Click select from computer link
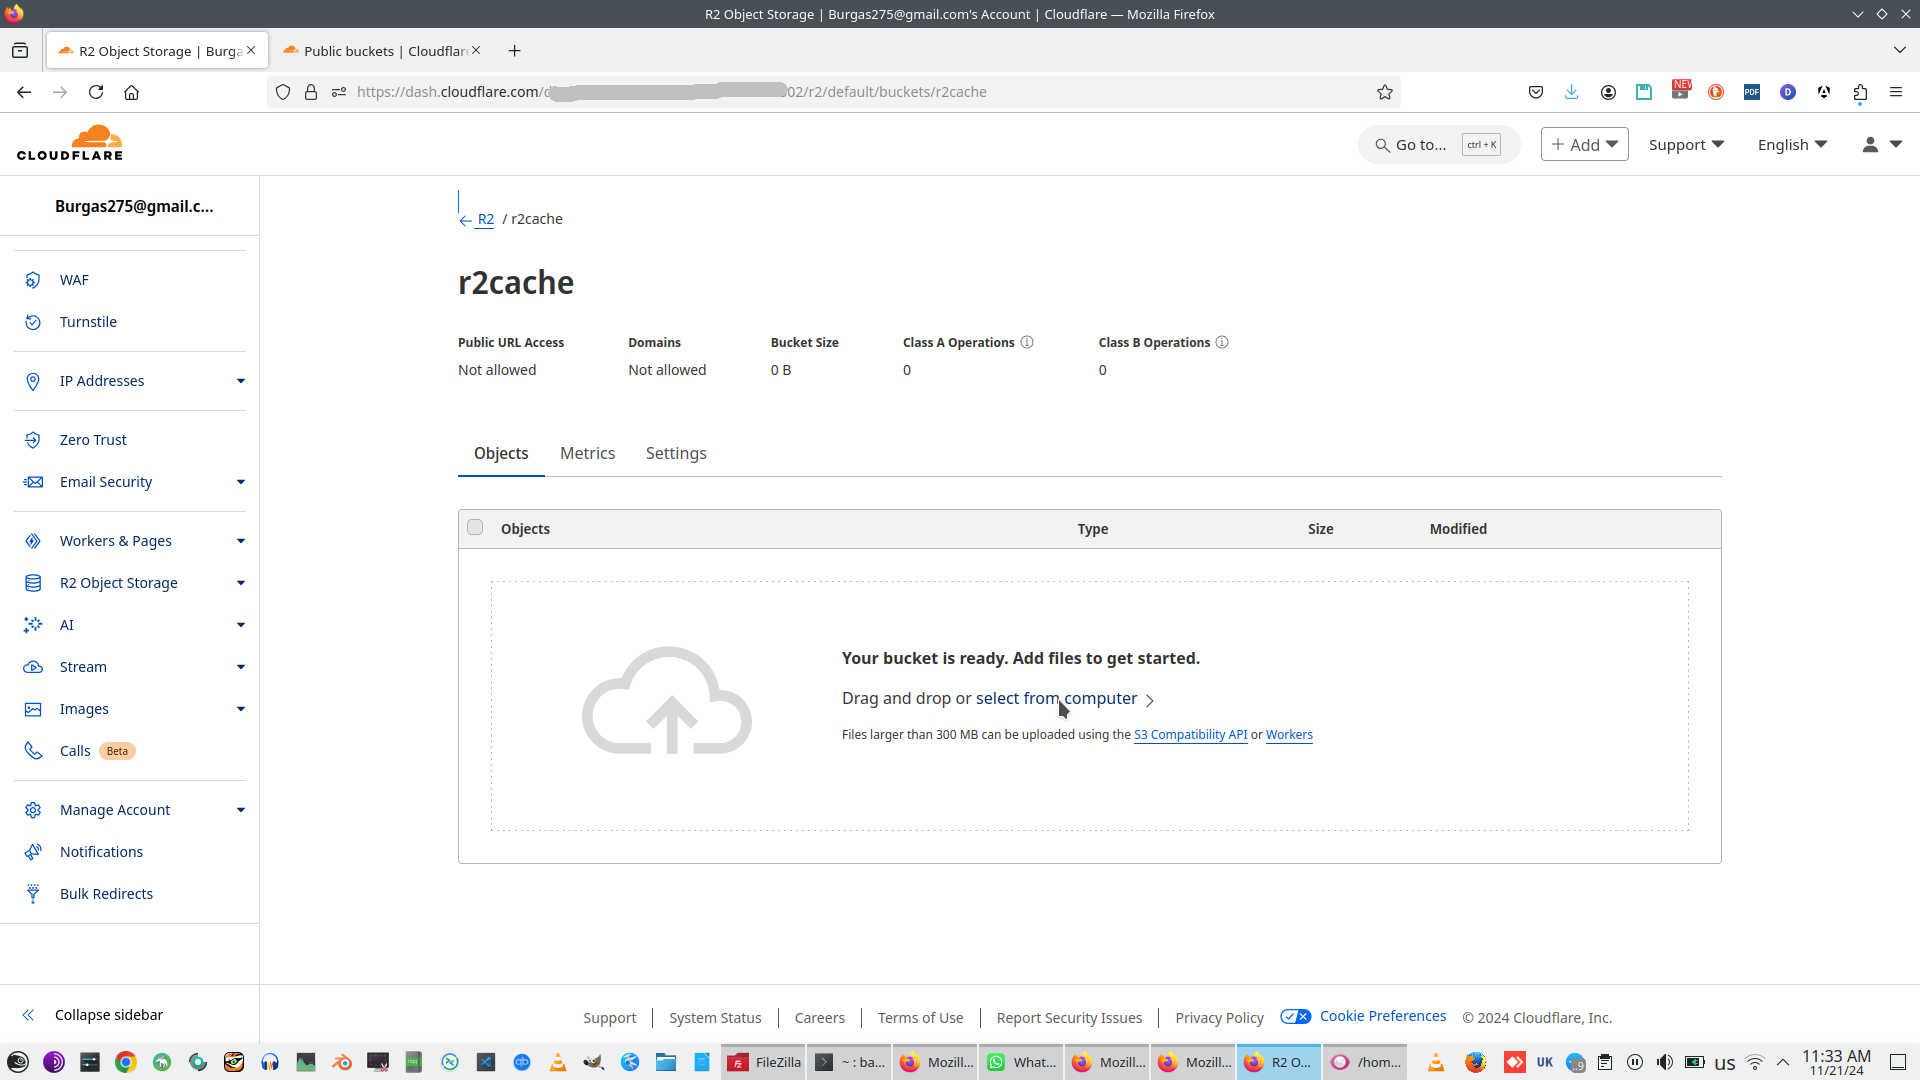Image resolution: width=1920 pixels, height=1080 pixels. coord(1056,699)
